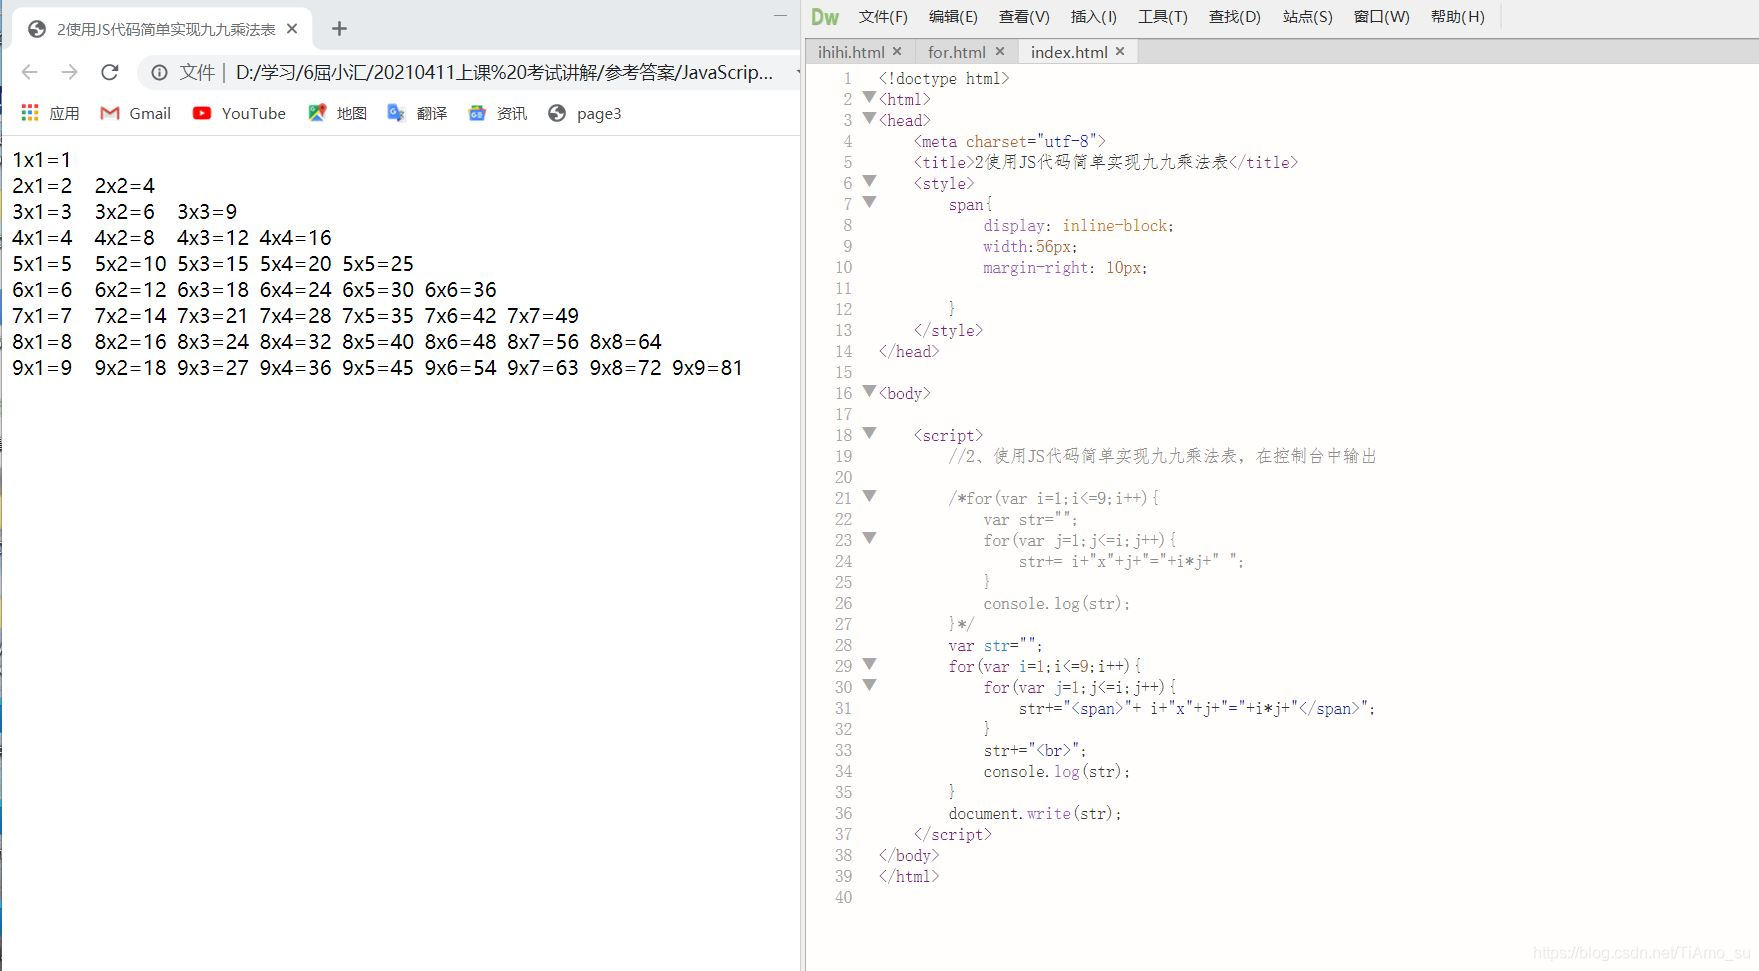Open the page3 bookmark
The image size is (1759, 971).
click(584, 113)
